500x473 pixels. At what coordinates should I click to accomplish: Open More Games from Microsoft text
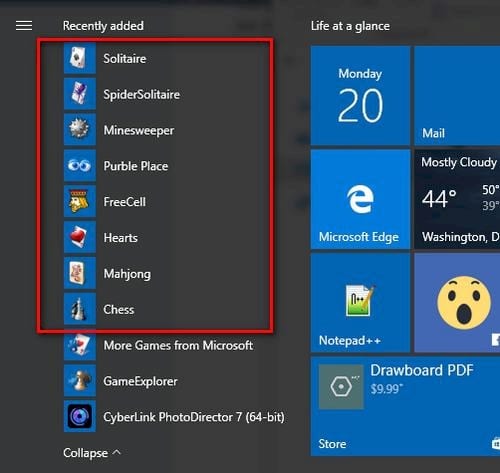[x=178, y=345]
